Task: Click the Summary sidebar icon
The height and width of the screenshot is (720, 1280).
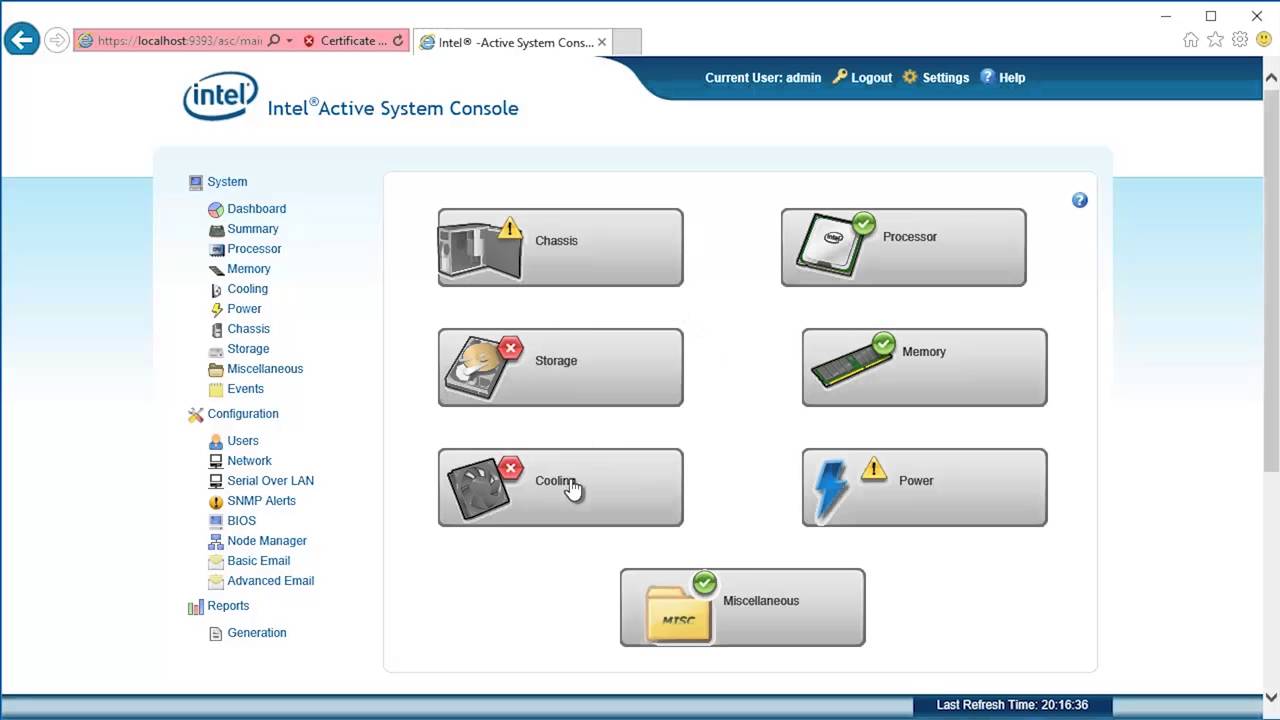Action: [x=216, y=229]
